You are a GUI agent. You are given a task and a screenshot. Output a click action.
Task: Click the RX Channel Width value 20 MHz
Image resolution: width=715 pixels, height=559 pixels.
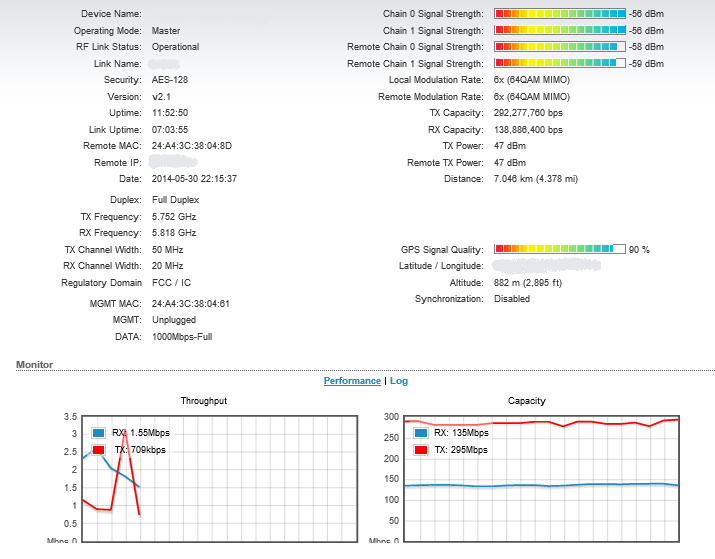[x=167, y=266]
